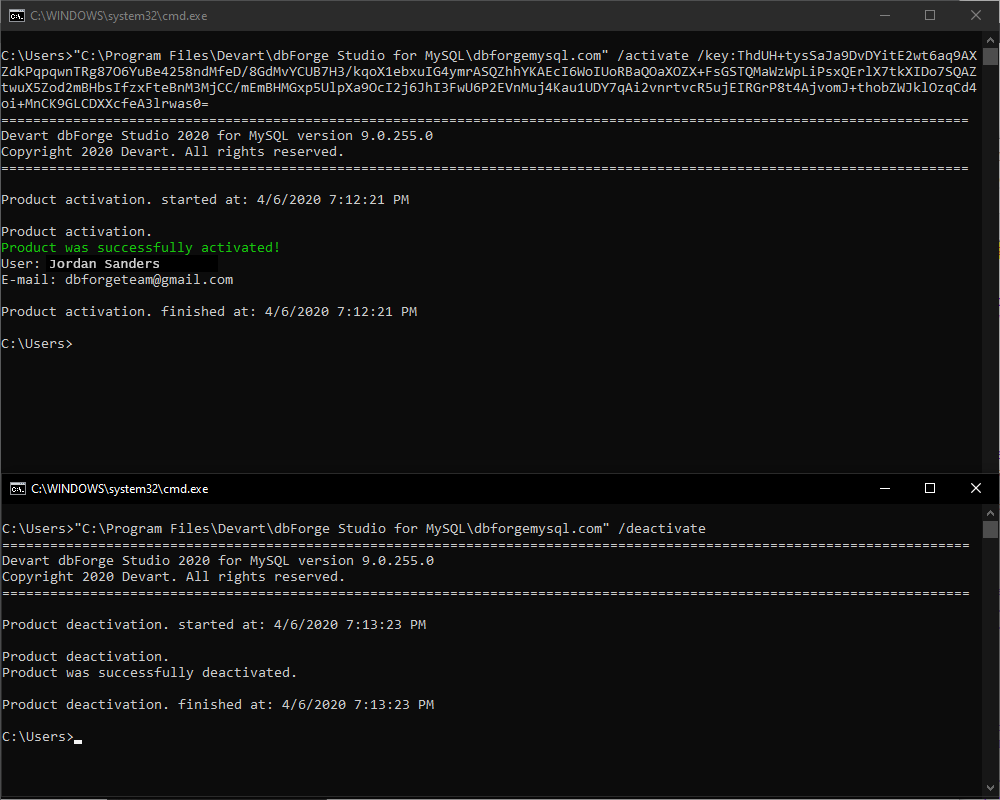Click the E-mail dbforgeteam@gmail.com line
Screen dimensions: 1000x800
click(117, 279)
